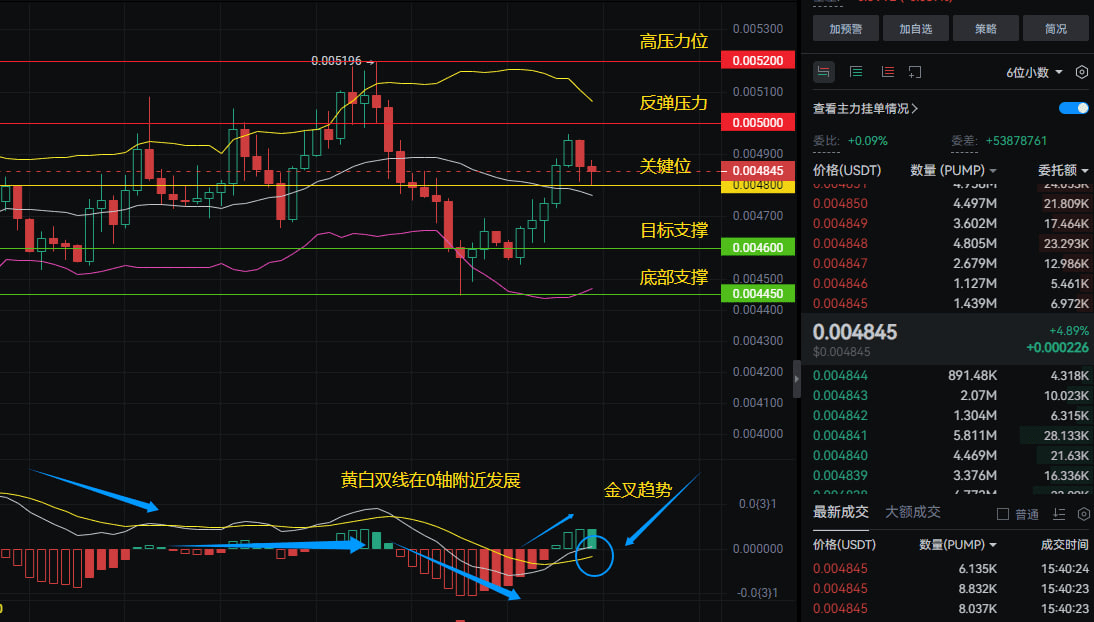This screenshot has height=622, width=1094.
Task: Click 价格(USDT) header in order book
Action: pyautogui.click(x=847, y=170)
